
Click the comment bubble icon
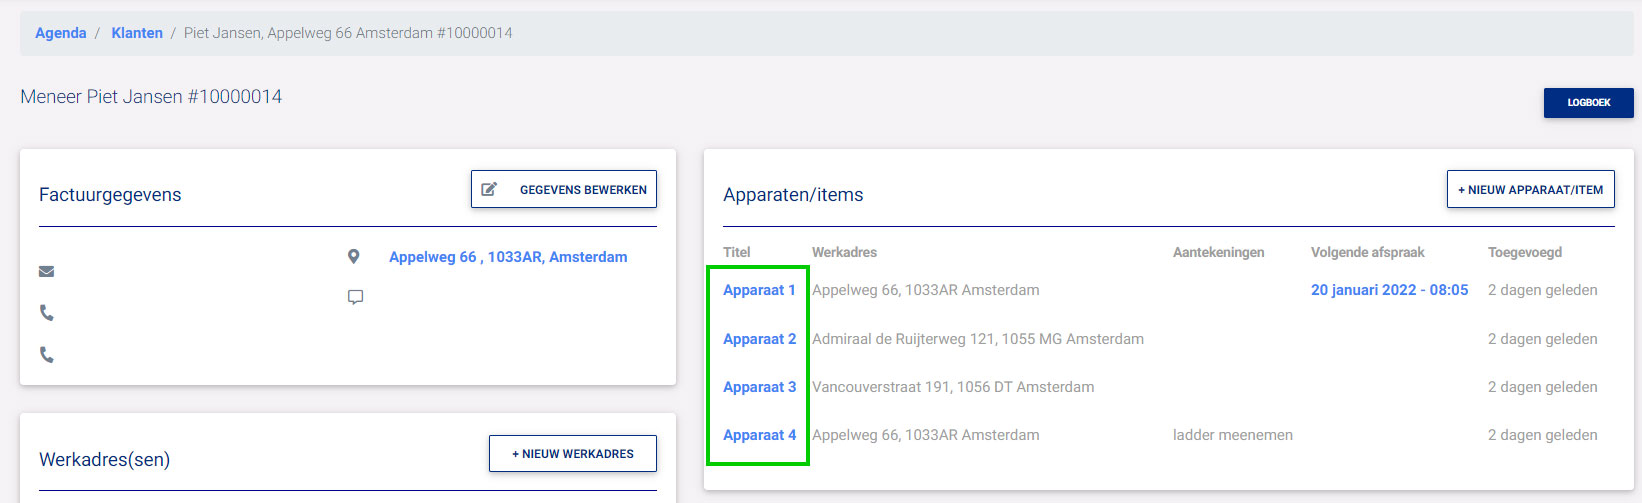tap(355, 297)
